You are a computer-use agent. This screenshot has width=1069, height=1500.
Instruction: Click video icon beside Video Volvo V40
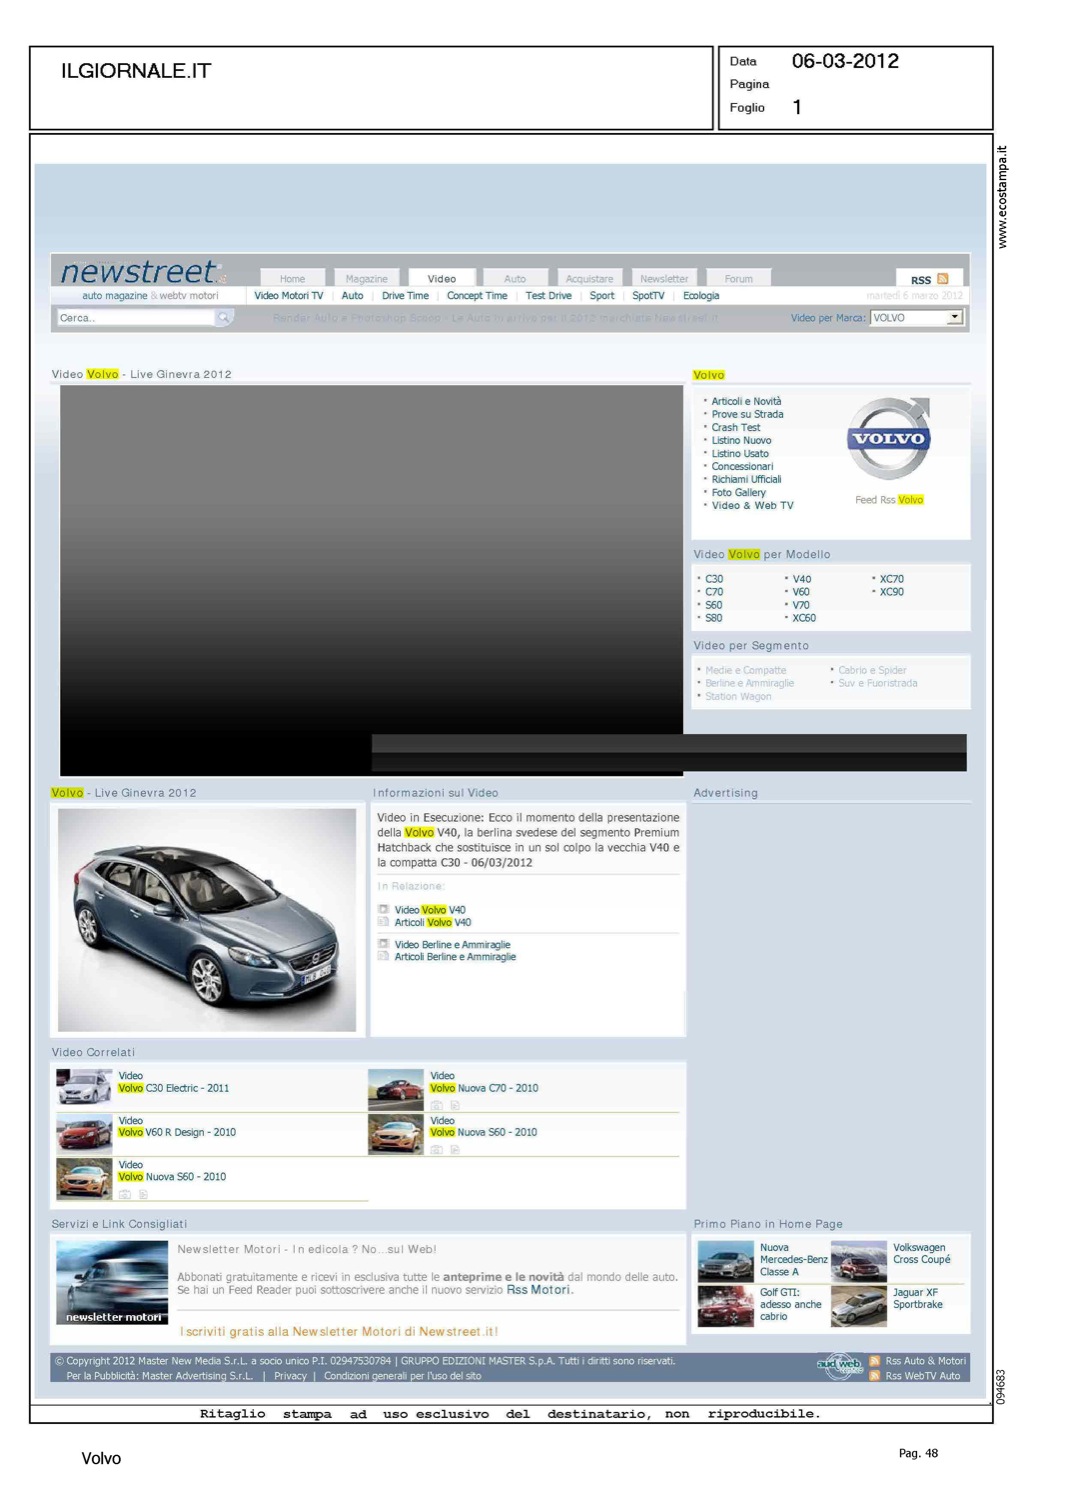(383, 910)
